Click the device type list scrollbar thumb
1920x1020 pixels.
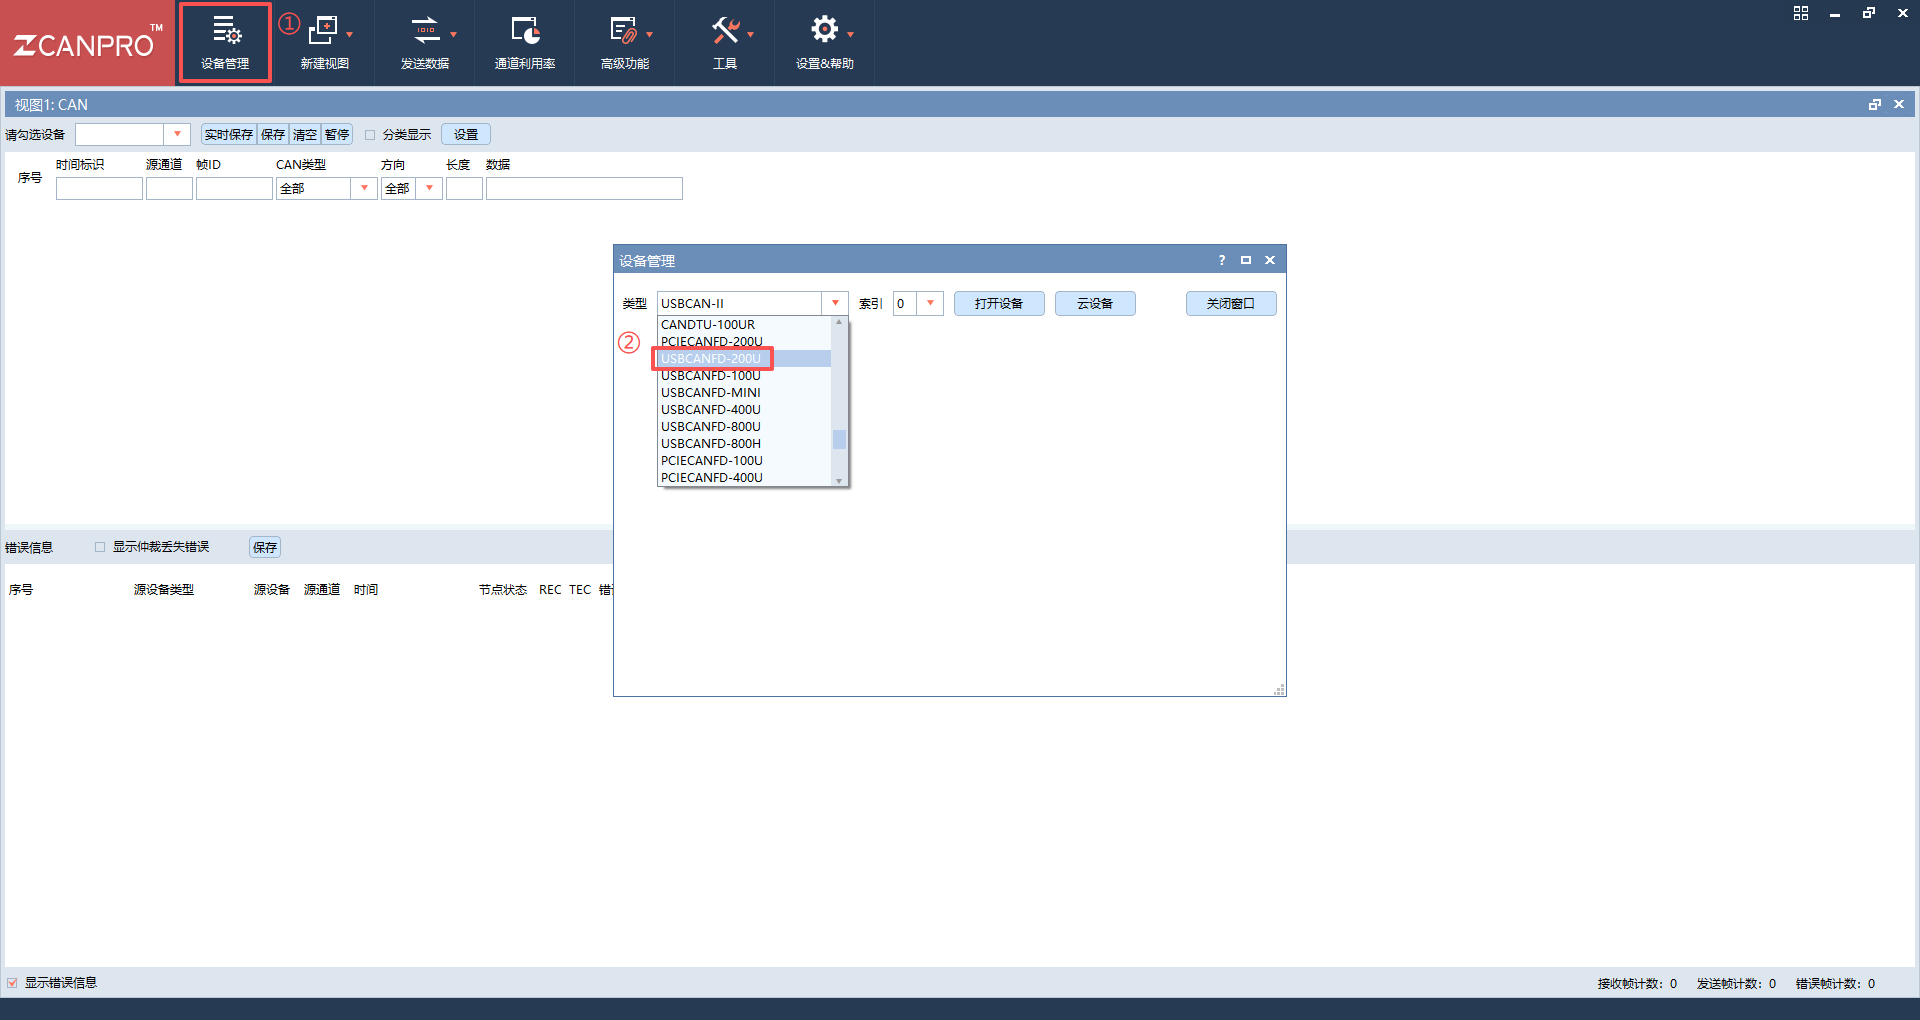tap(839, 439)
